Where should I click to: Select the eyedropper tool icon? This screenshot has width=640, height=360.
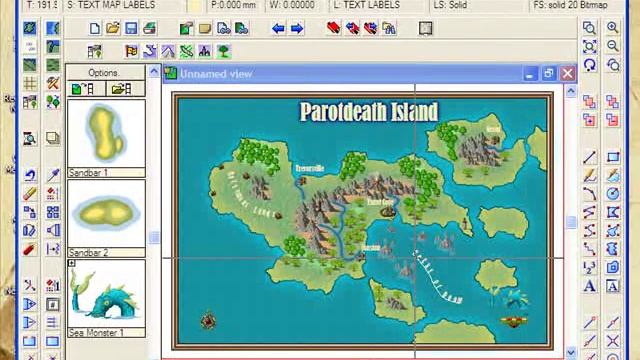coord(53,175)
